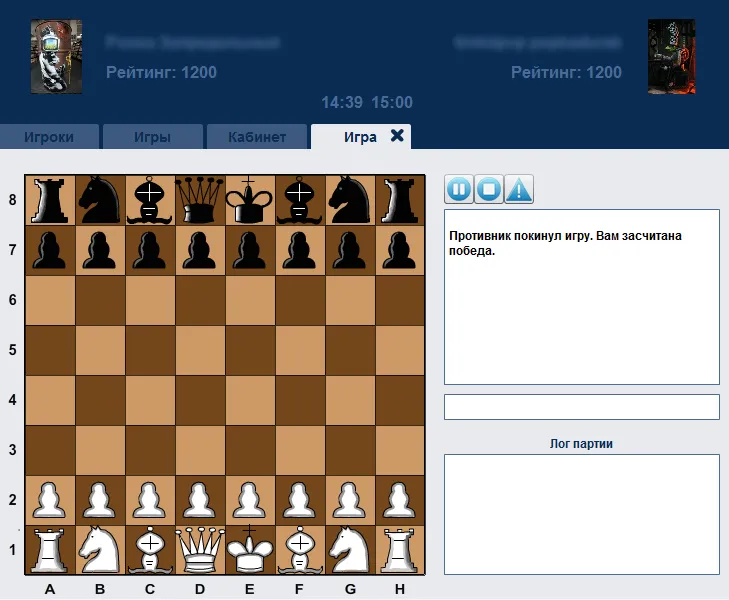Select the white pawn on D2
The height and width of the screenshot is (600, 729).
[200, 500]
